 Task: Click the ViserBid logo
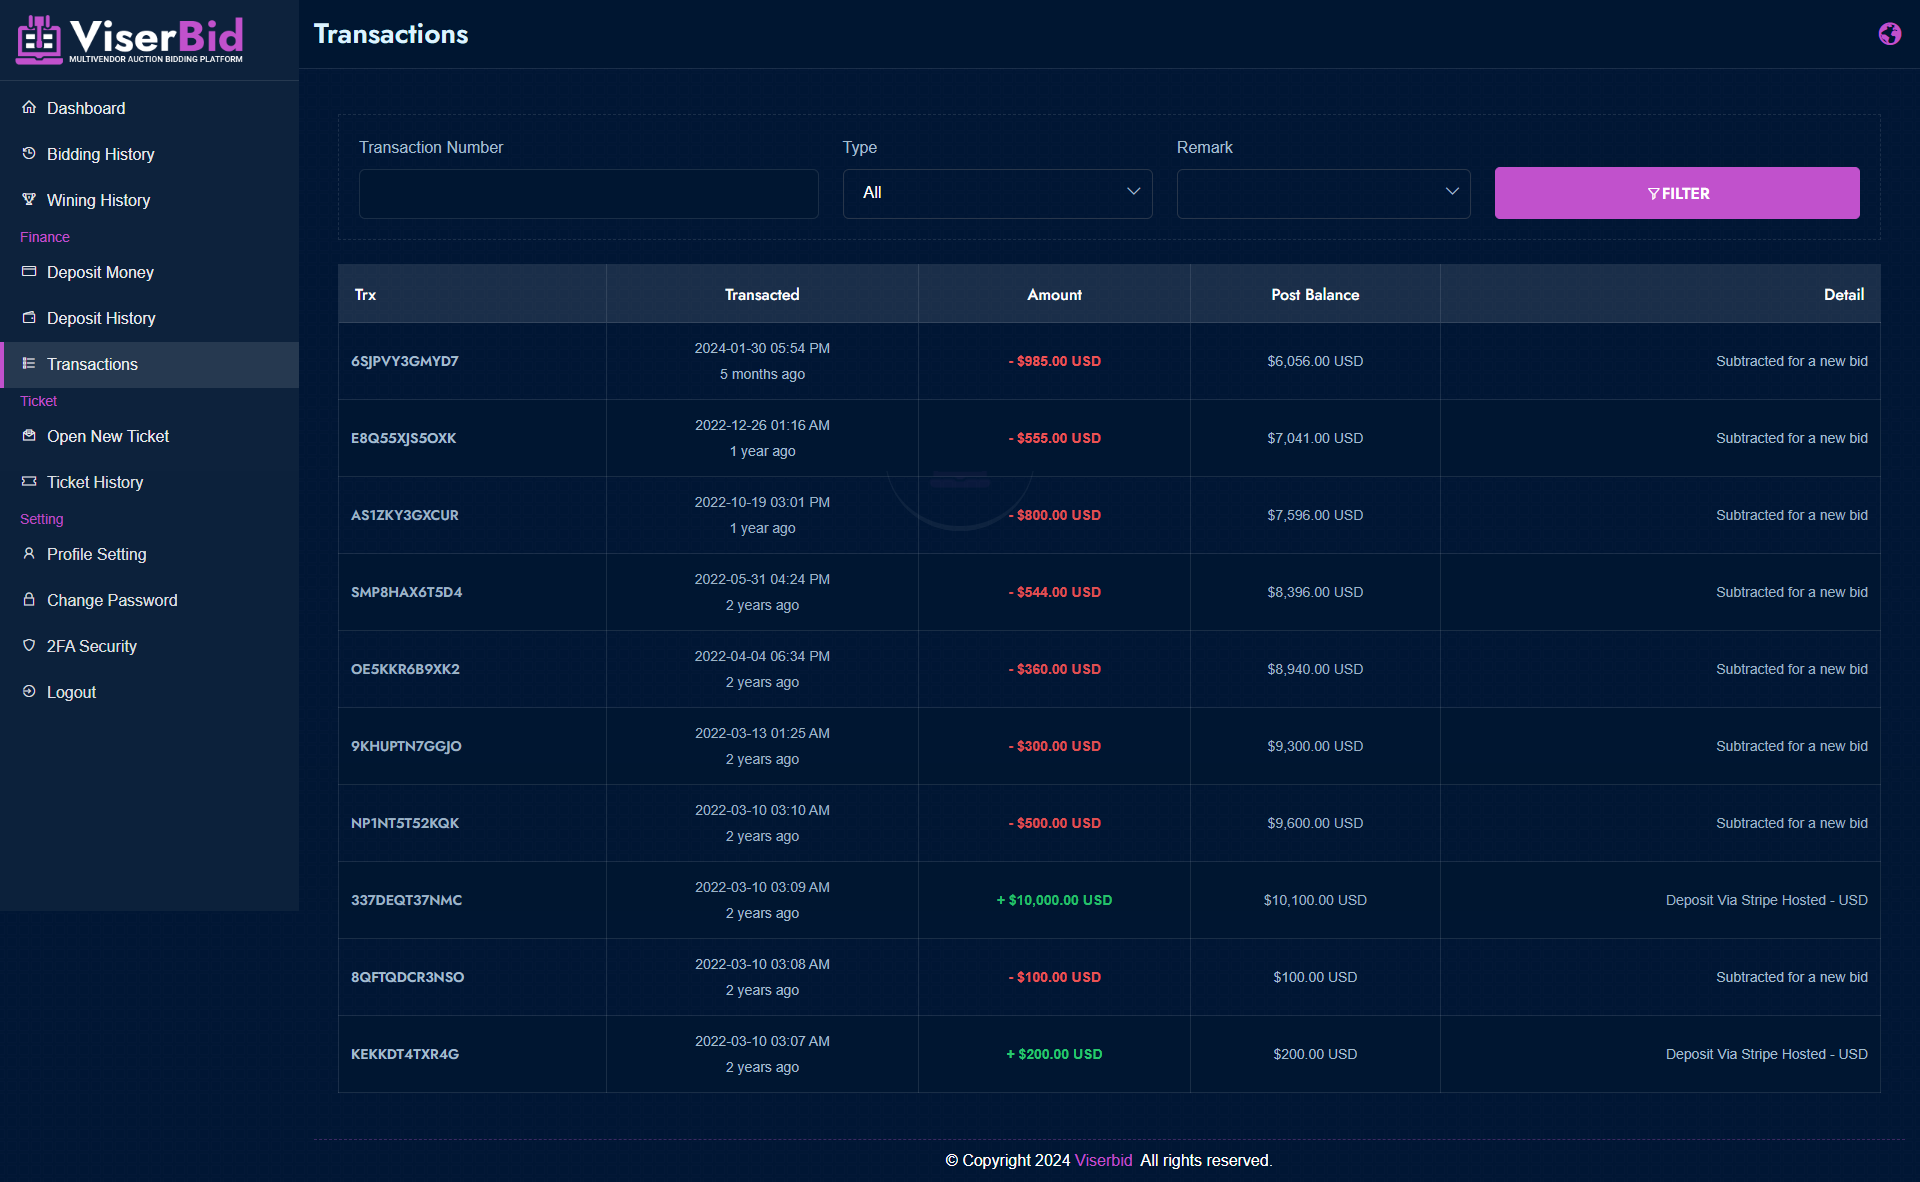tap(130, 40)
